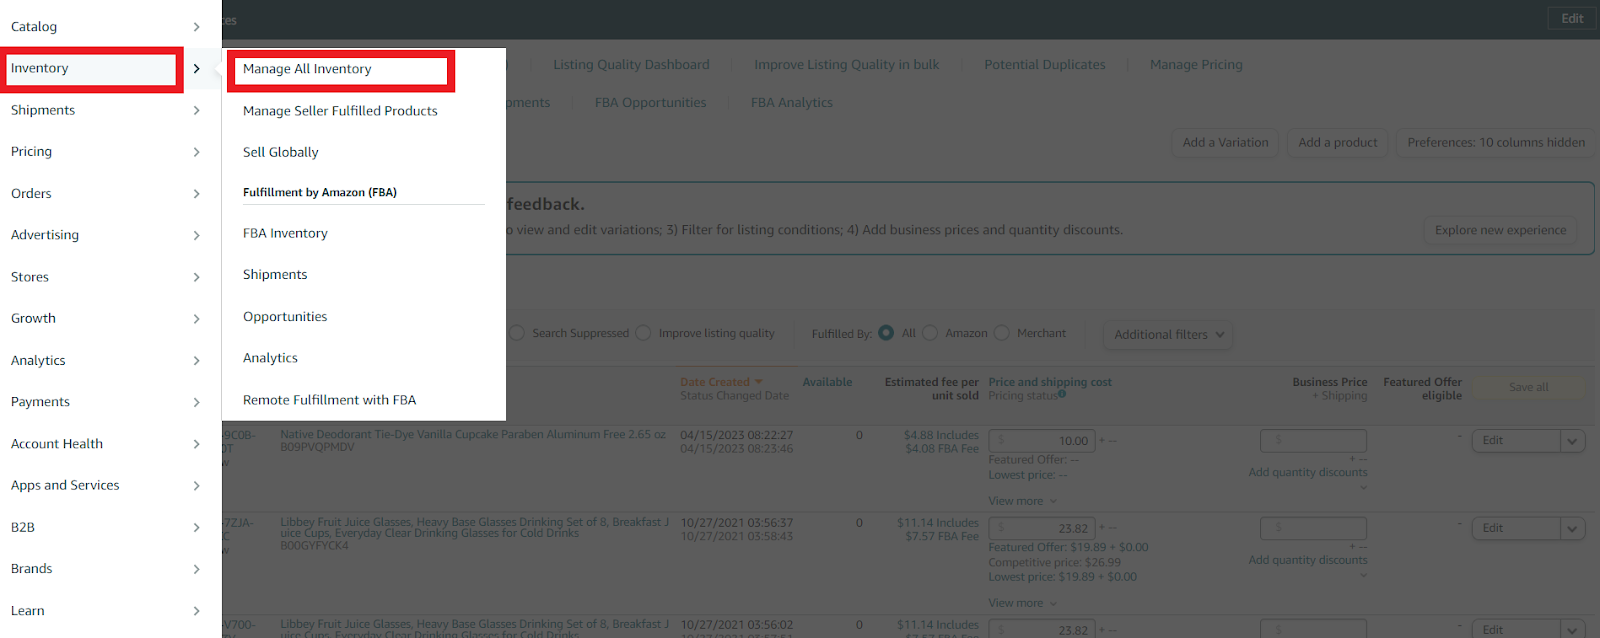This screenshot has height=638, width=1600.
Task: Sort by Date Created column
Action: (721, 382)
